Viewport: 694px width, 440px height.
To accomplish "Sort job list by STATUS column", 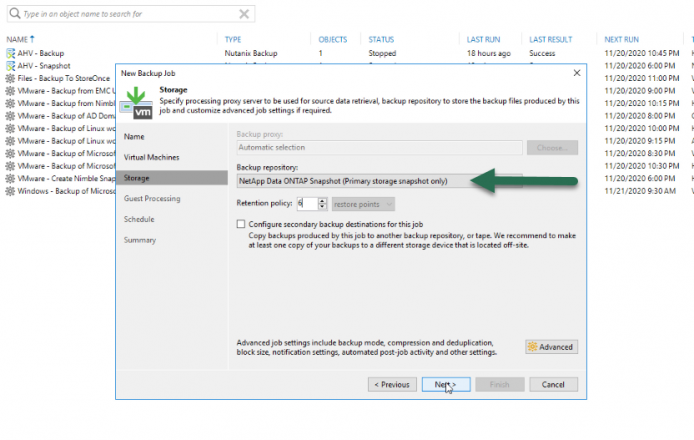I will pyautogui.click(x=381, y=39).
